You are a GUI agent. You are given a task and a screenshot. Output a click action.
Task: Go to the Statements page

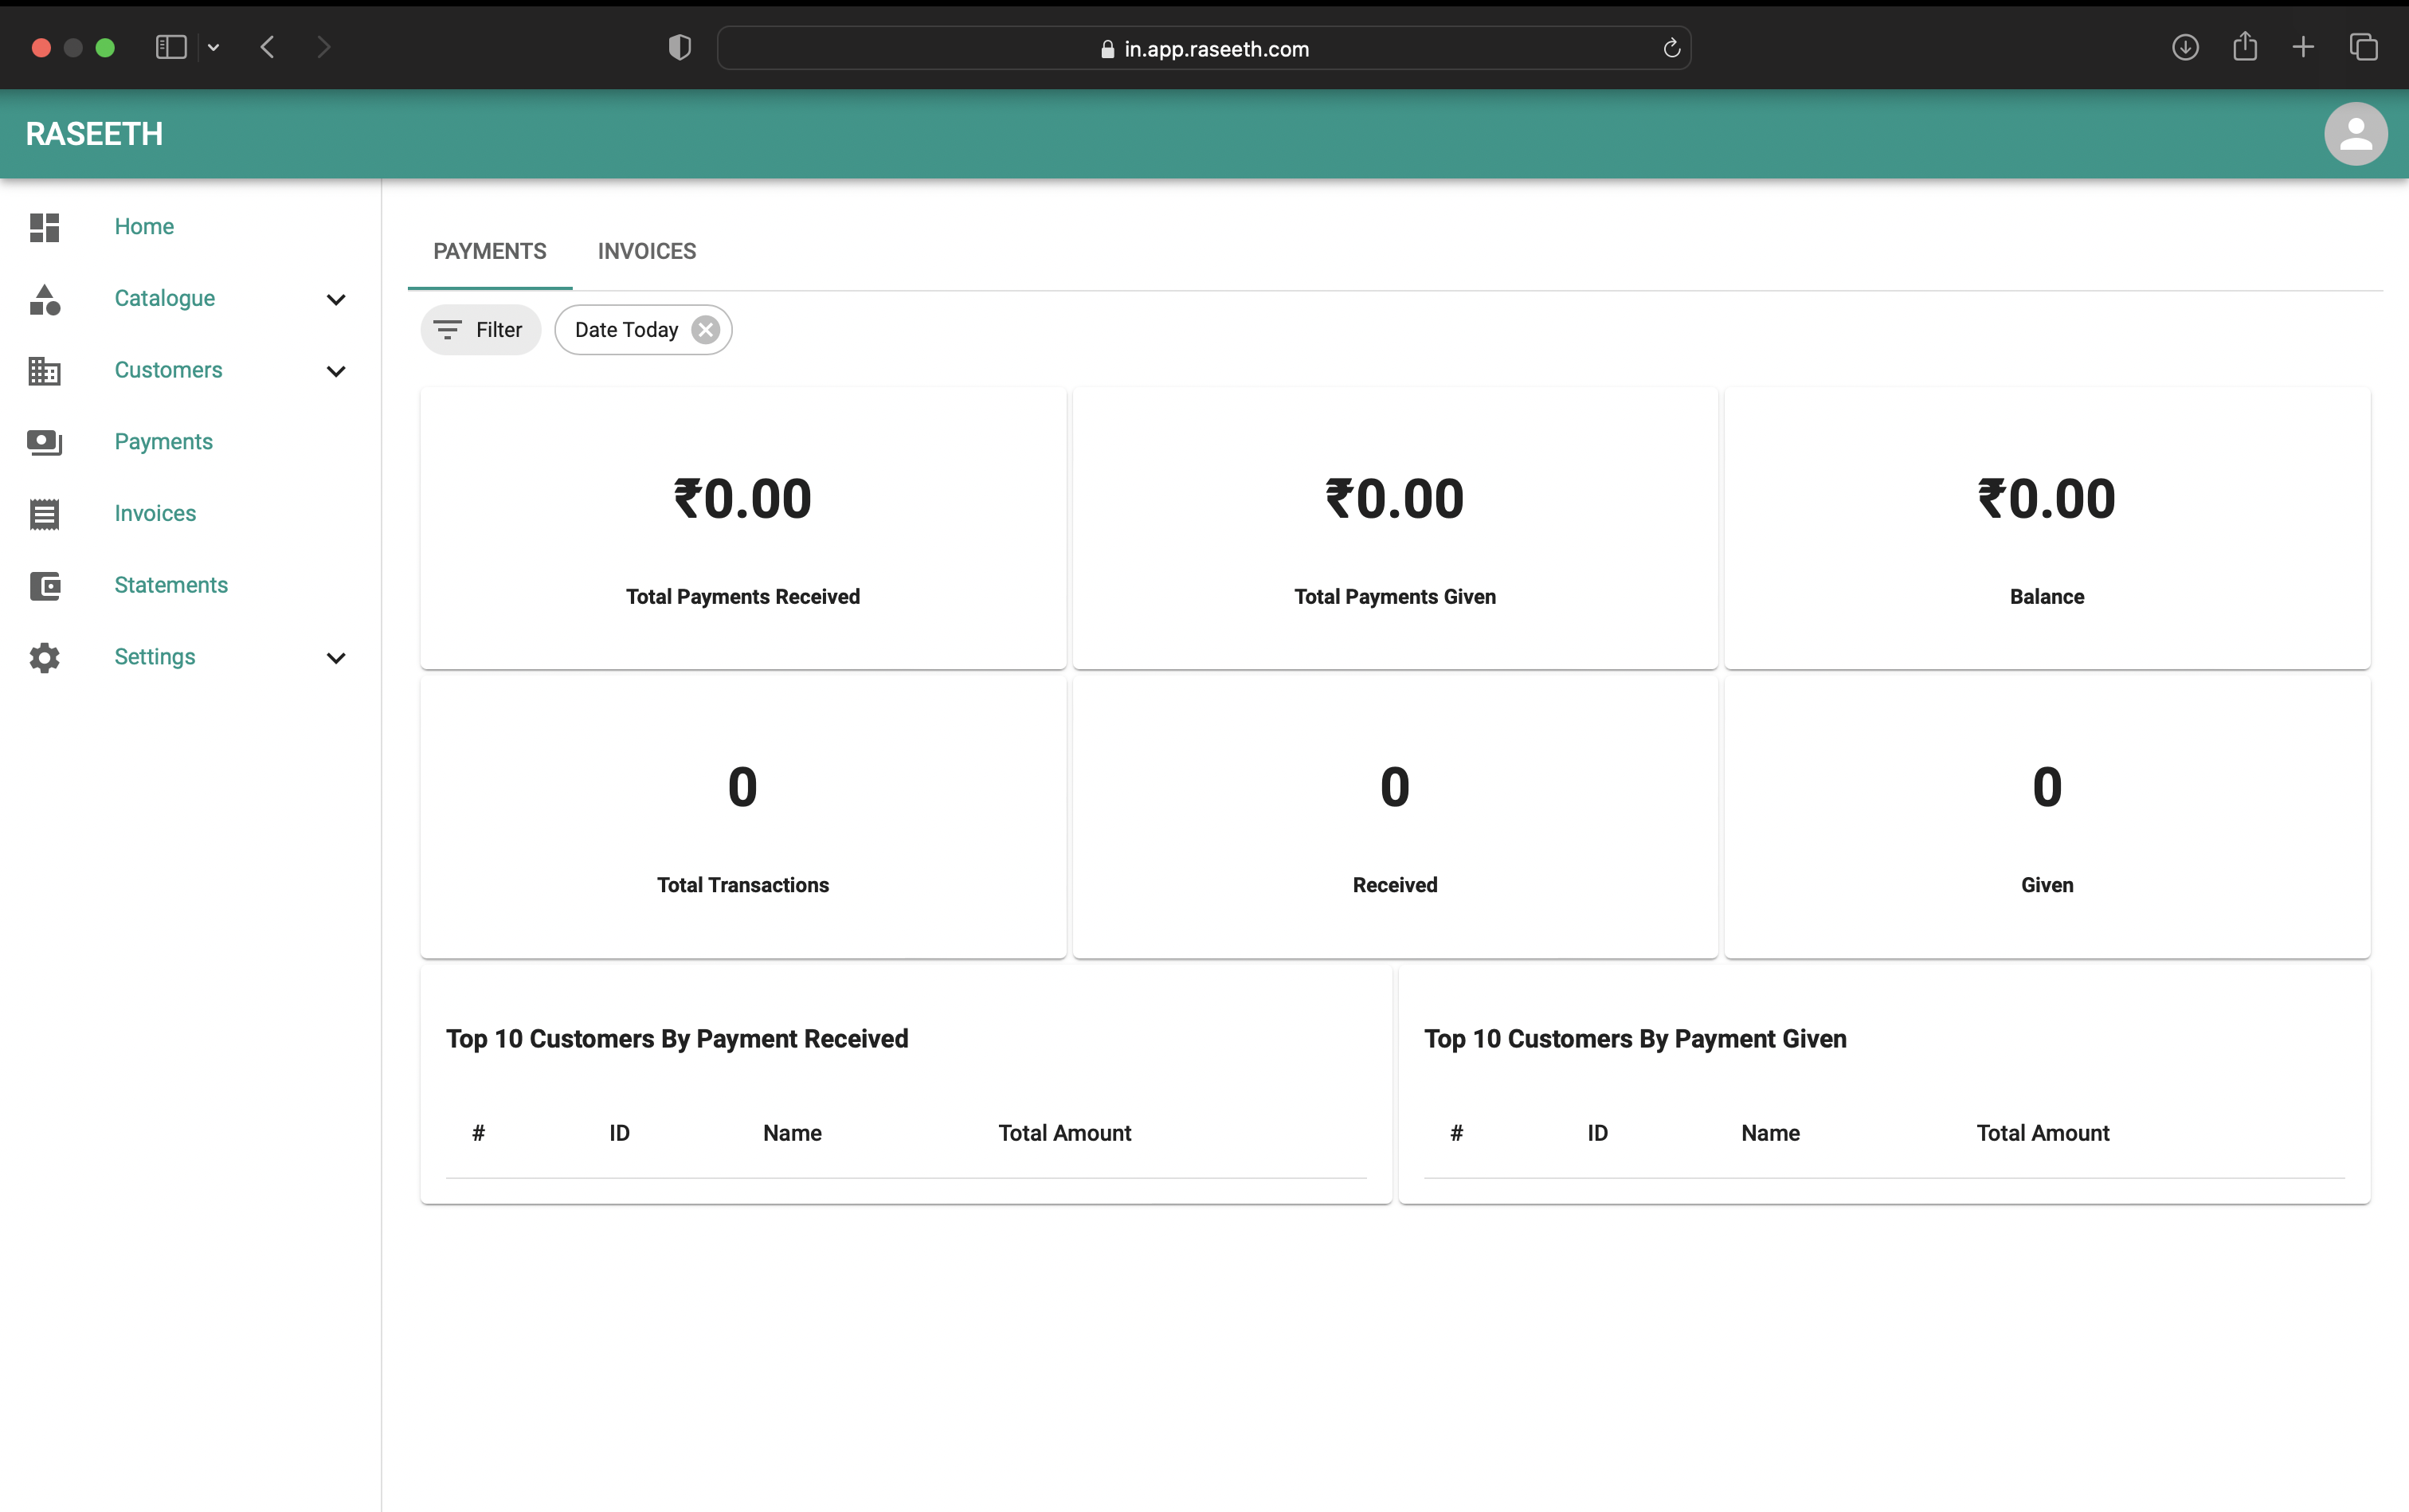(171, 585)
